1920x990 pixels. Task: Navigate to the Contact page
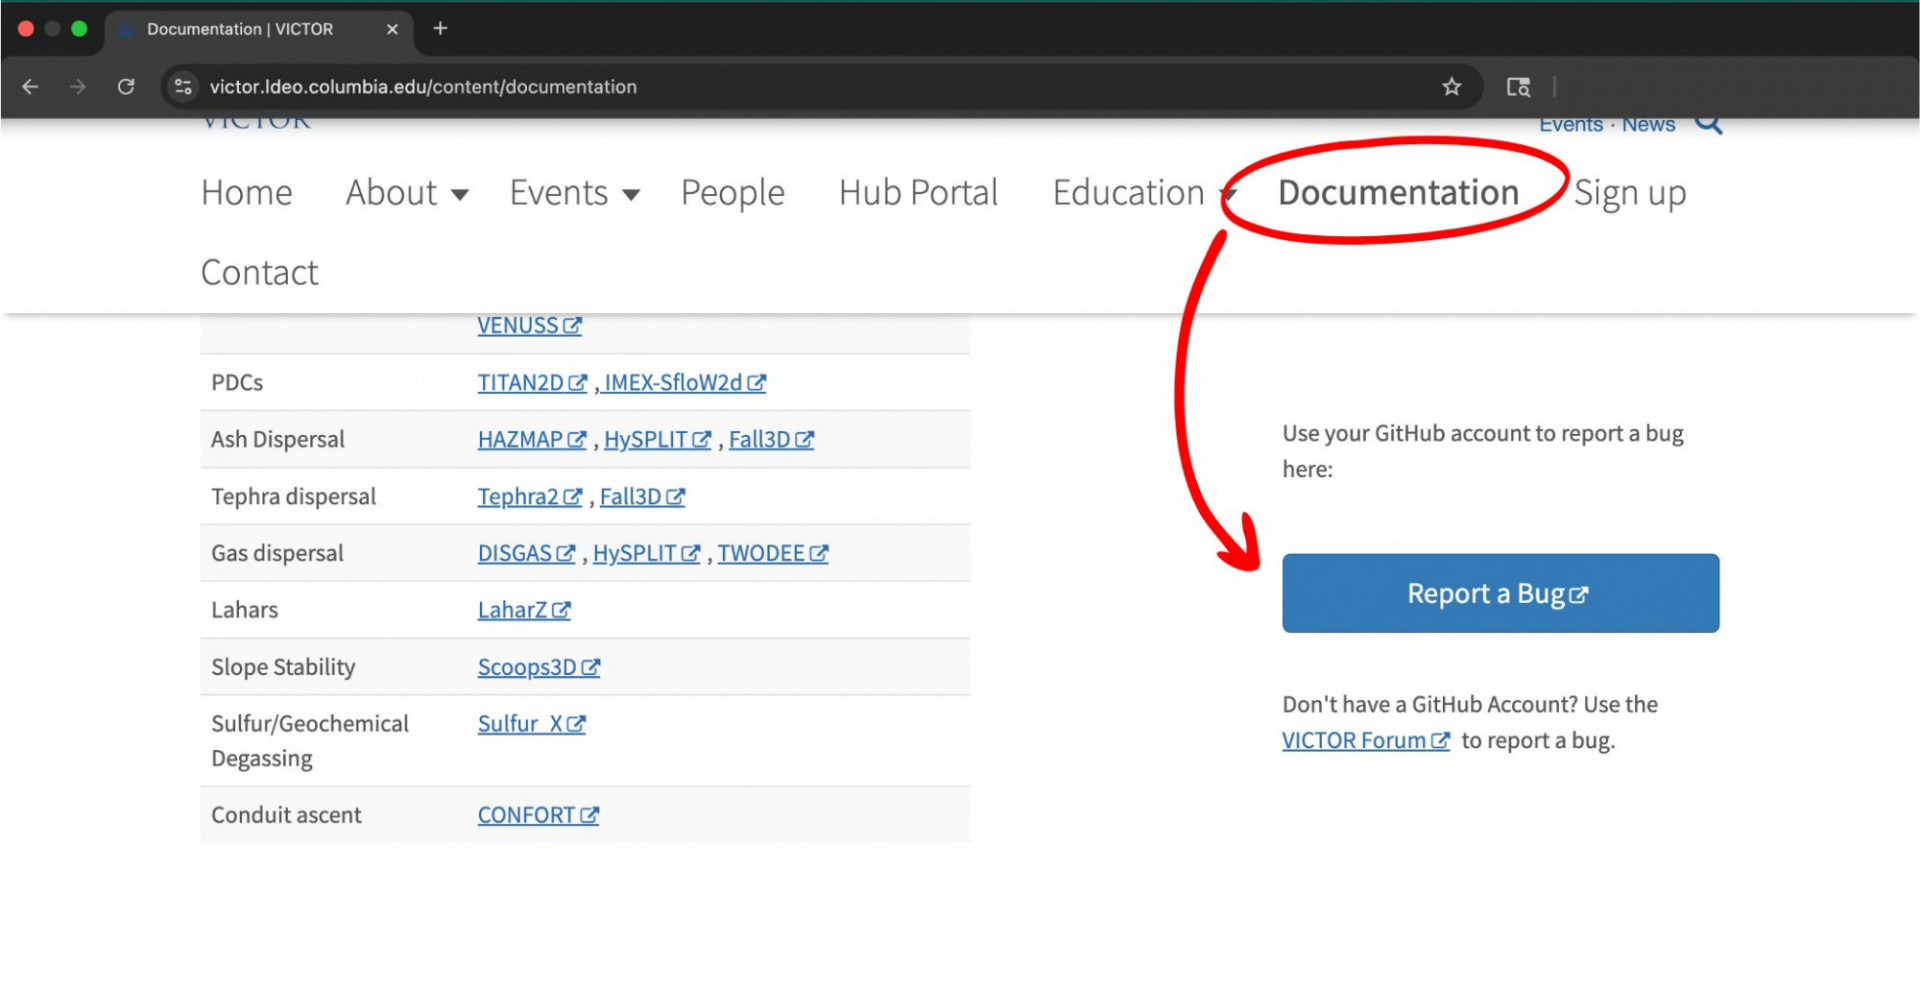point(259,273)
